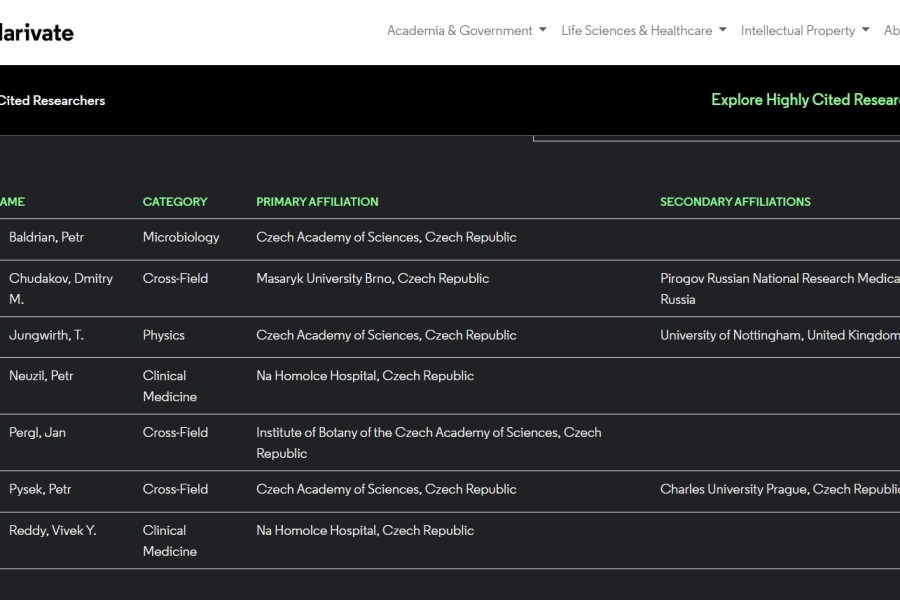900x600 pixels.
Task: Click the Secondary Affiliations column header
Action: point(735,202)
